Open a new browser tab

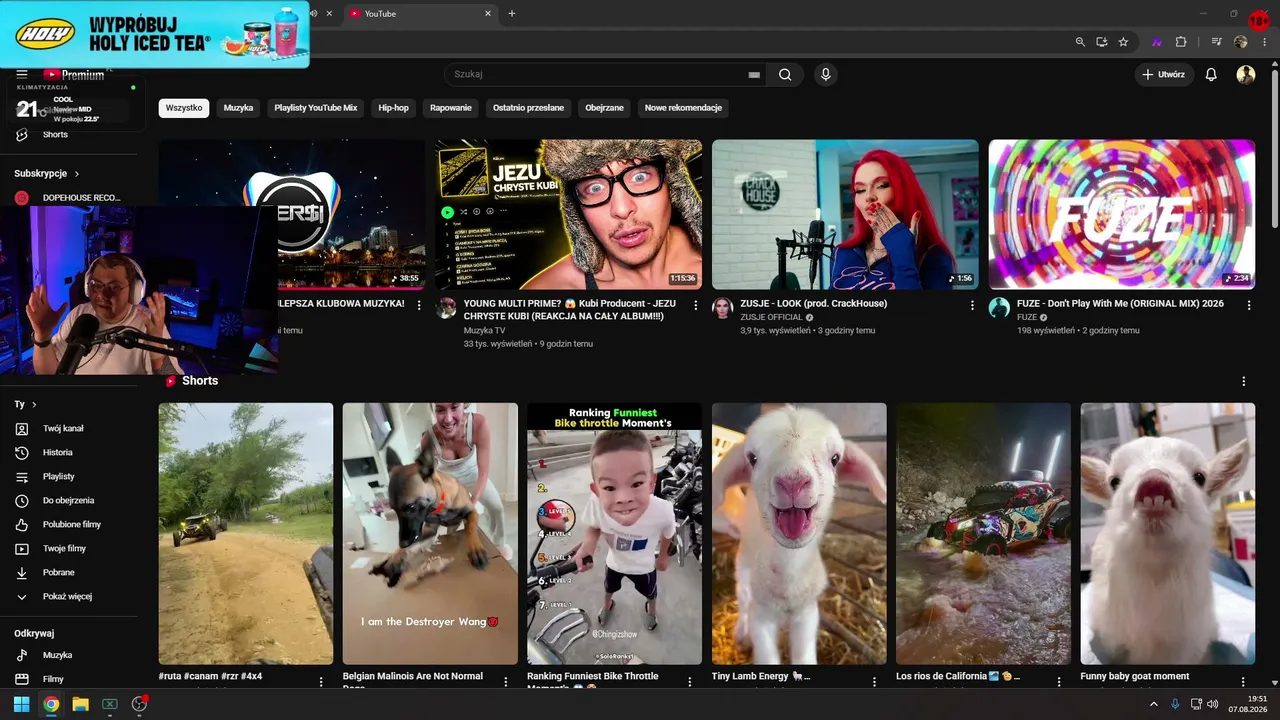pos(512,13)
